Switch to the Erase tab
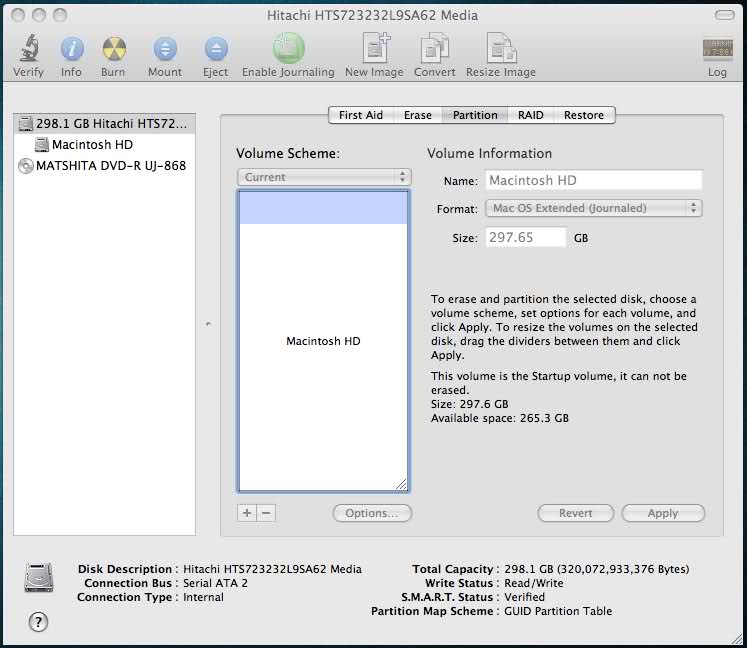This screenshot has height=648, width=747. point(418,115)
